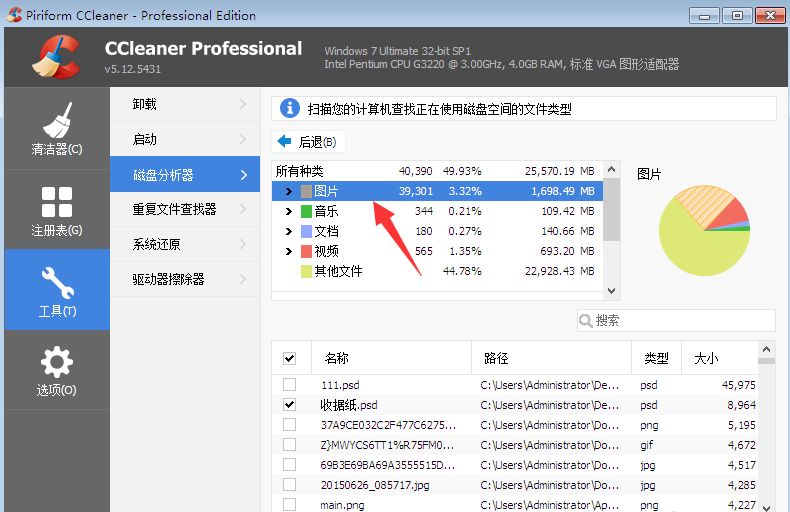
Task: Check the box for 111.psd
Action: [x=290, y=385]
